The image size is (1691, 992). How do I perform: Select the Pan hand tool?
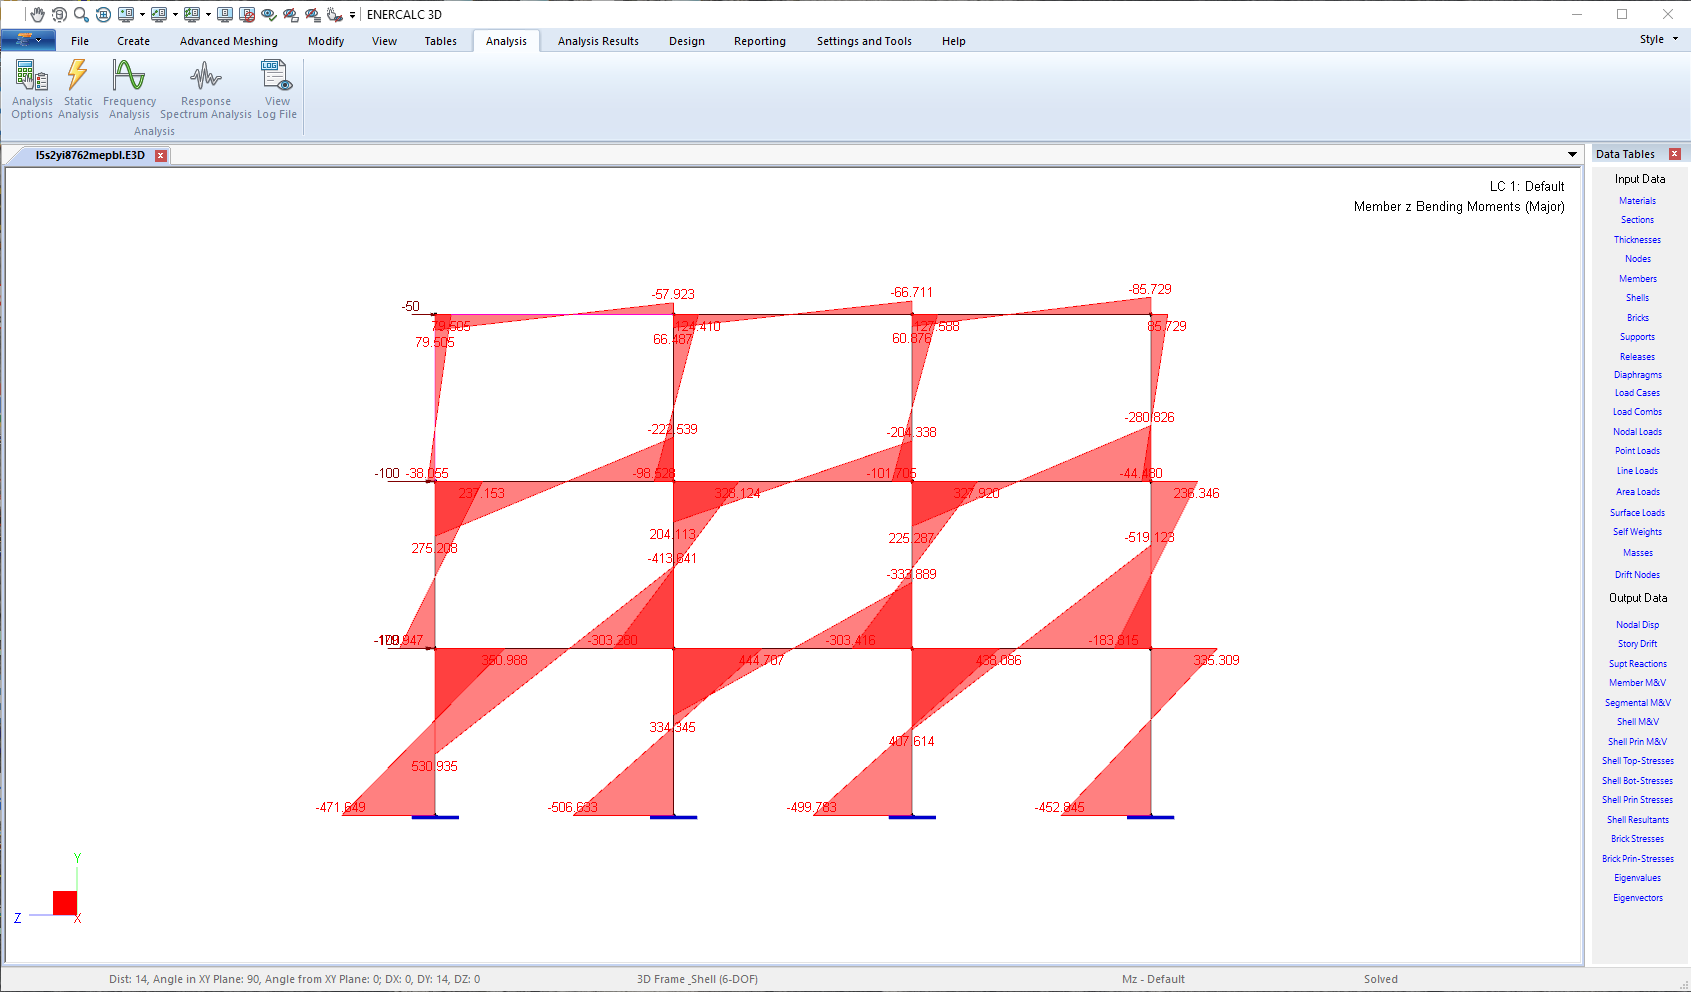37,14
